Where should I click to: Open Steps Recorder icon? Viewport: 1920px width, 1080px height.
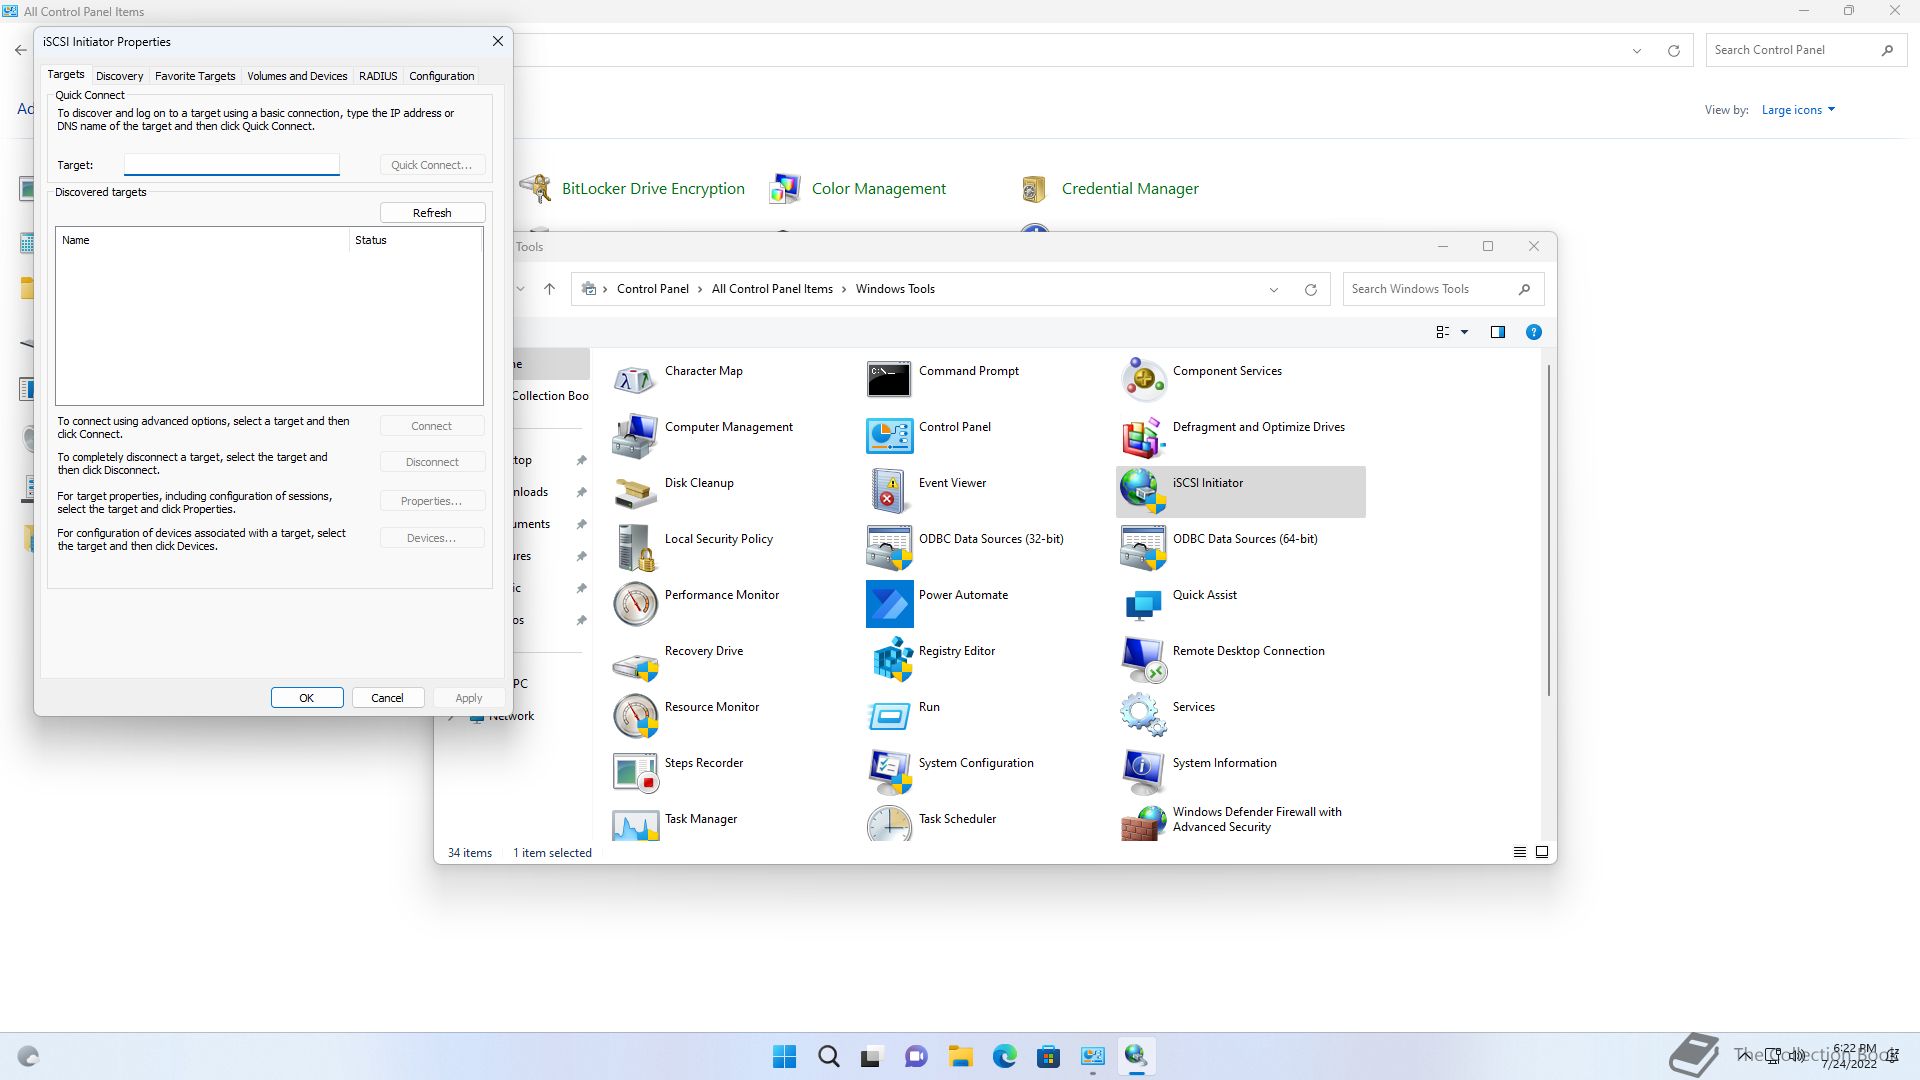tap(635, 771)
